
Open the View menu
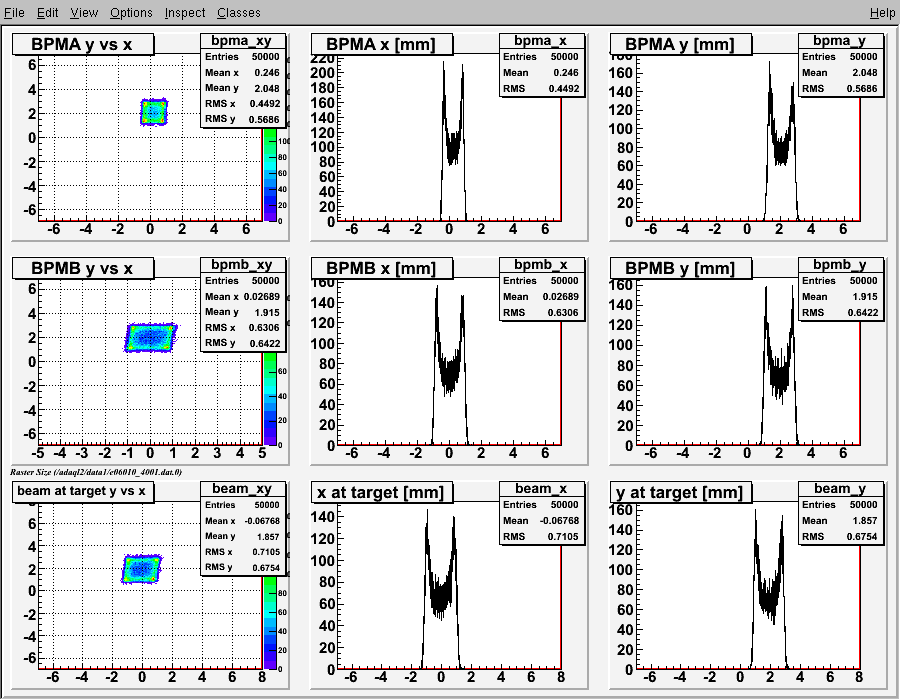click(84, 12)
